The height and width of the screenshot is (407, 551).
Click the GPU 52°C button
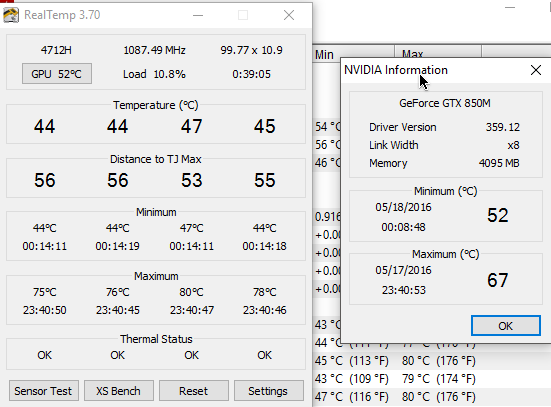[57, 74]
